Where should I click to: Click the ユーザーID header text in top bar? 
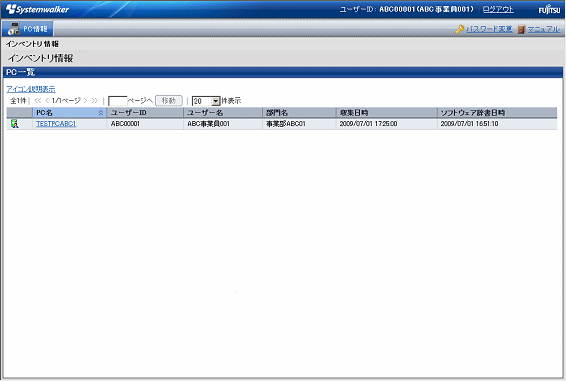coord(406,9)
